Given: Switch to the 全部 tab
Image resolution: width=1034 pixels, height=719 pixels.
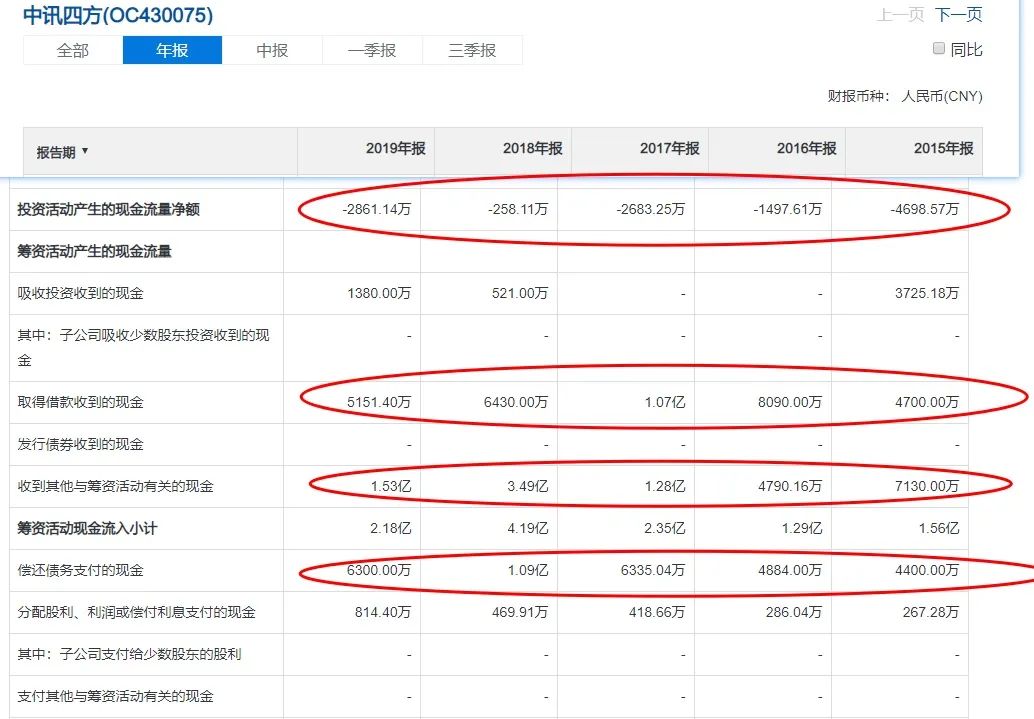Looking at the screenshot, I should pos(73,50).
